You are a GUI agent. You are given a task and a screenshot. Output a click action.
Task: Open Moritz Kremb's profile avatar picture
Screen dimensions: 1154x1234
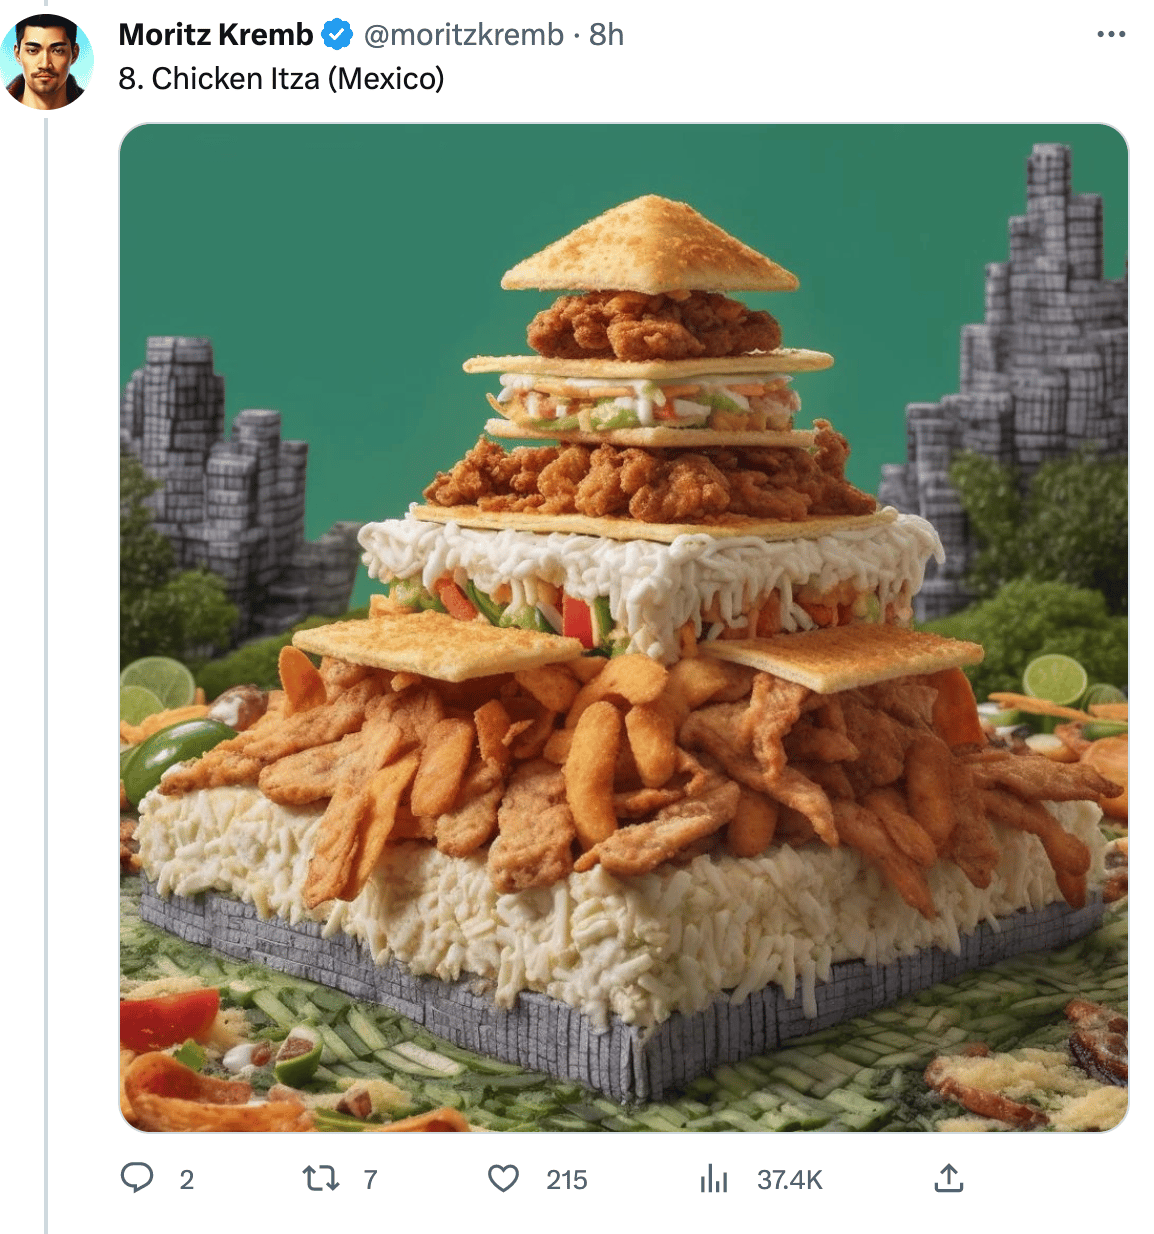coord(46,61)
